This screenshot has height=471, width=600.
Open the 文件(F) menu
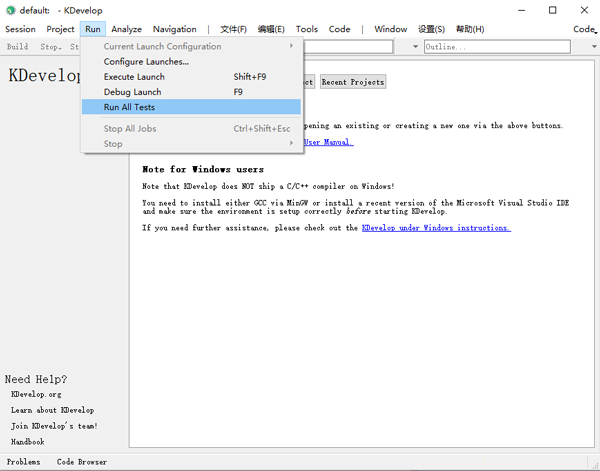click(233, 29)
